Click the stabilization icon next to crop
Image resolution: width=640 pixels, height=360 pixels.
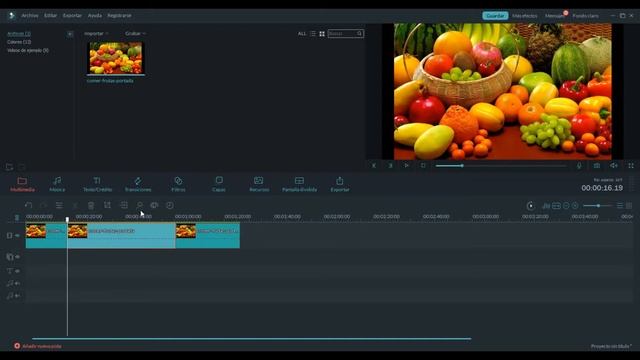click(124, 205)
